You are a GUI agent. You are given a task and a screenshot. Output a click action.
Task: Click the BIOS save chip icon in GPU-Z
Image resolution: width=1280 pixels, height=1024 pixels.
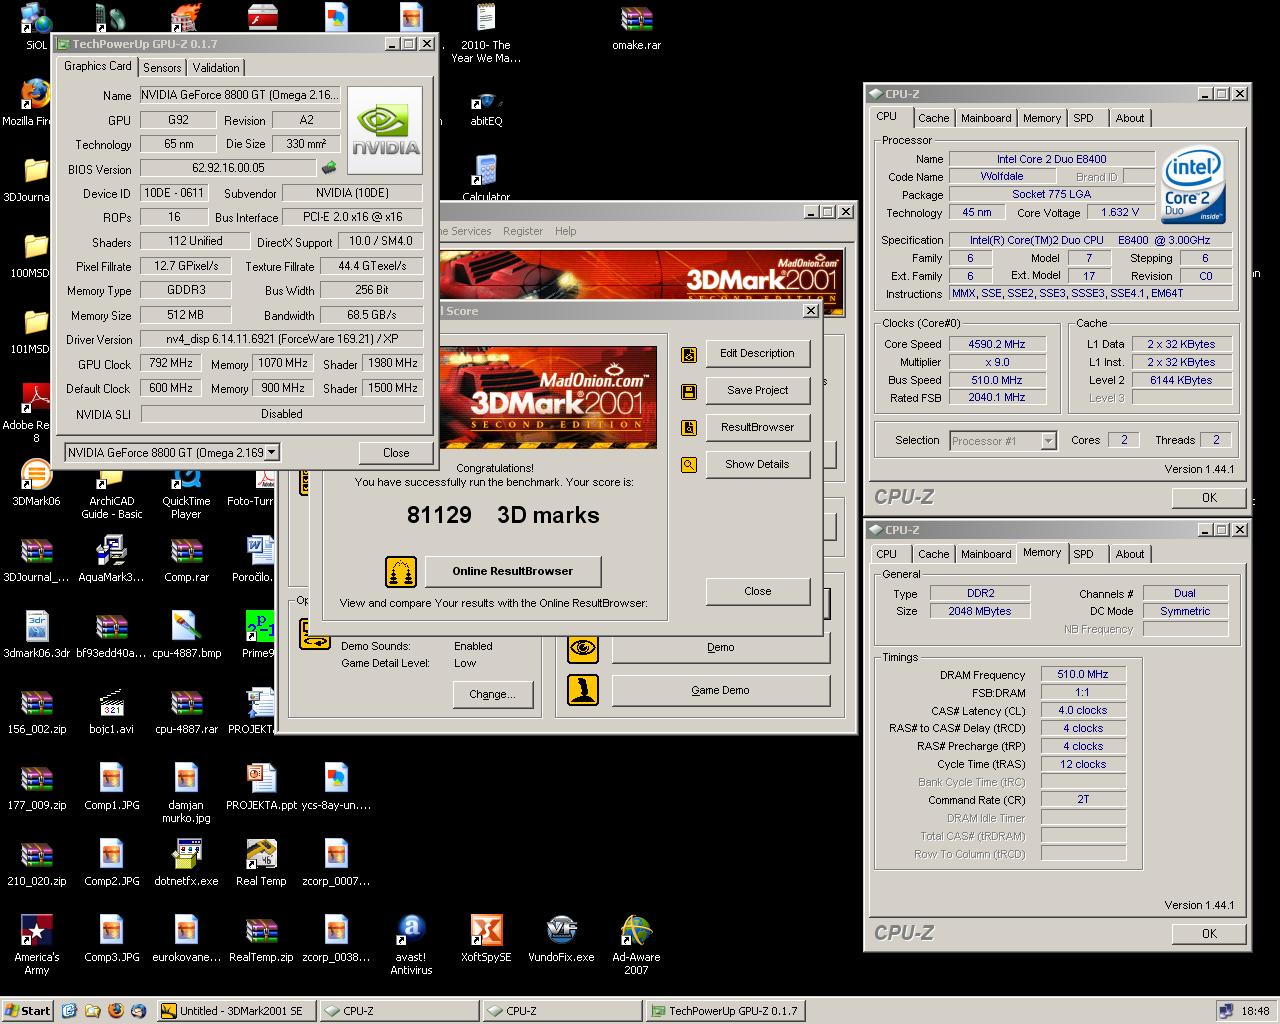(x=328, y=168)
